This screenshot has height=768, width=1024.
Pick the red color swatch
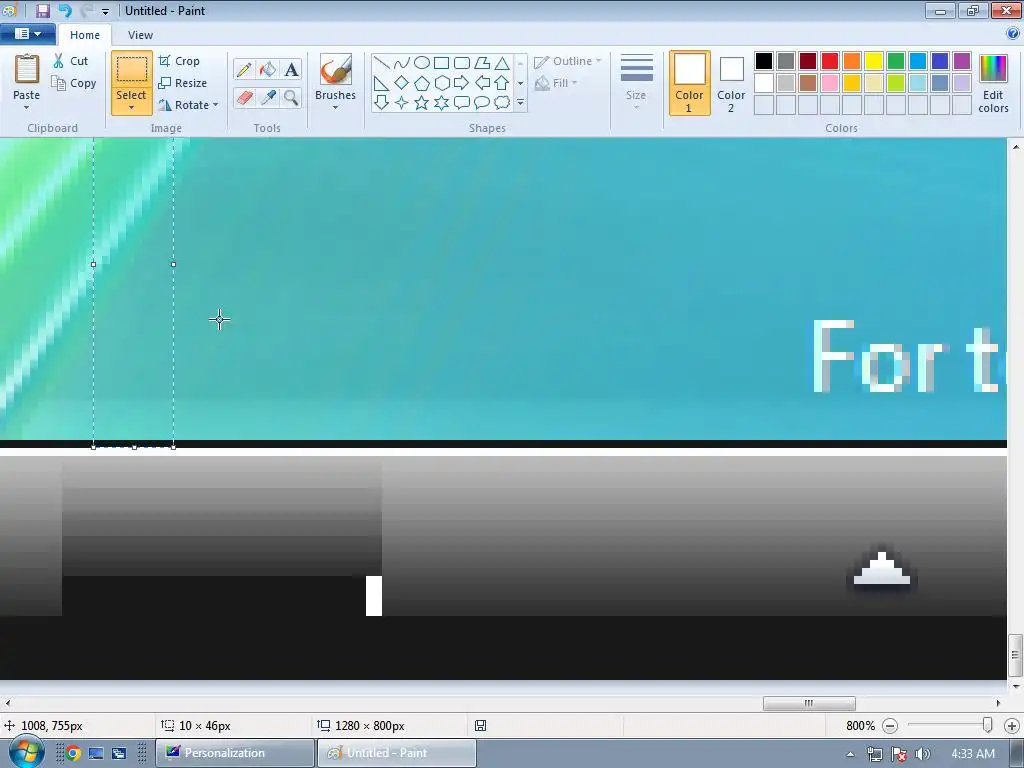click(829, 61)
